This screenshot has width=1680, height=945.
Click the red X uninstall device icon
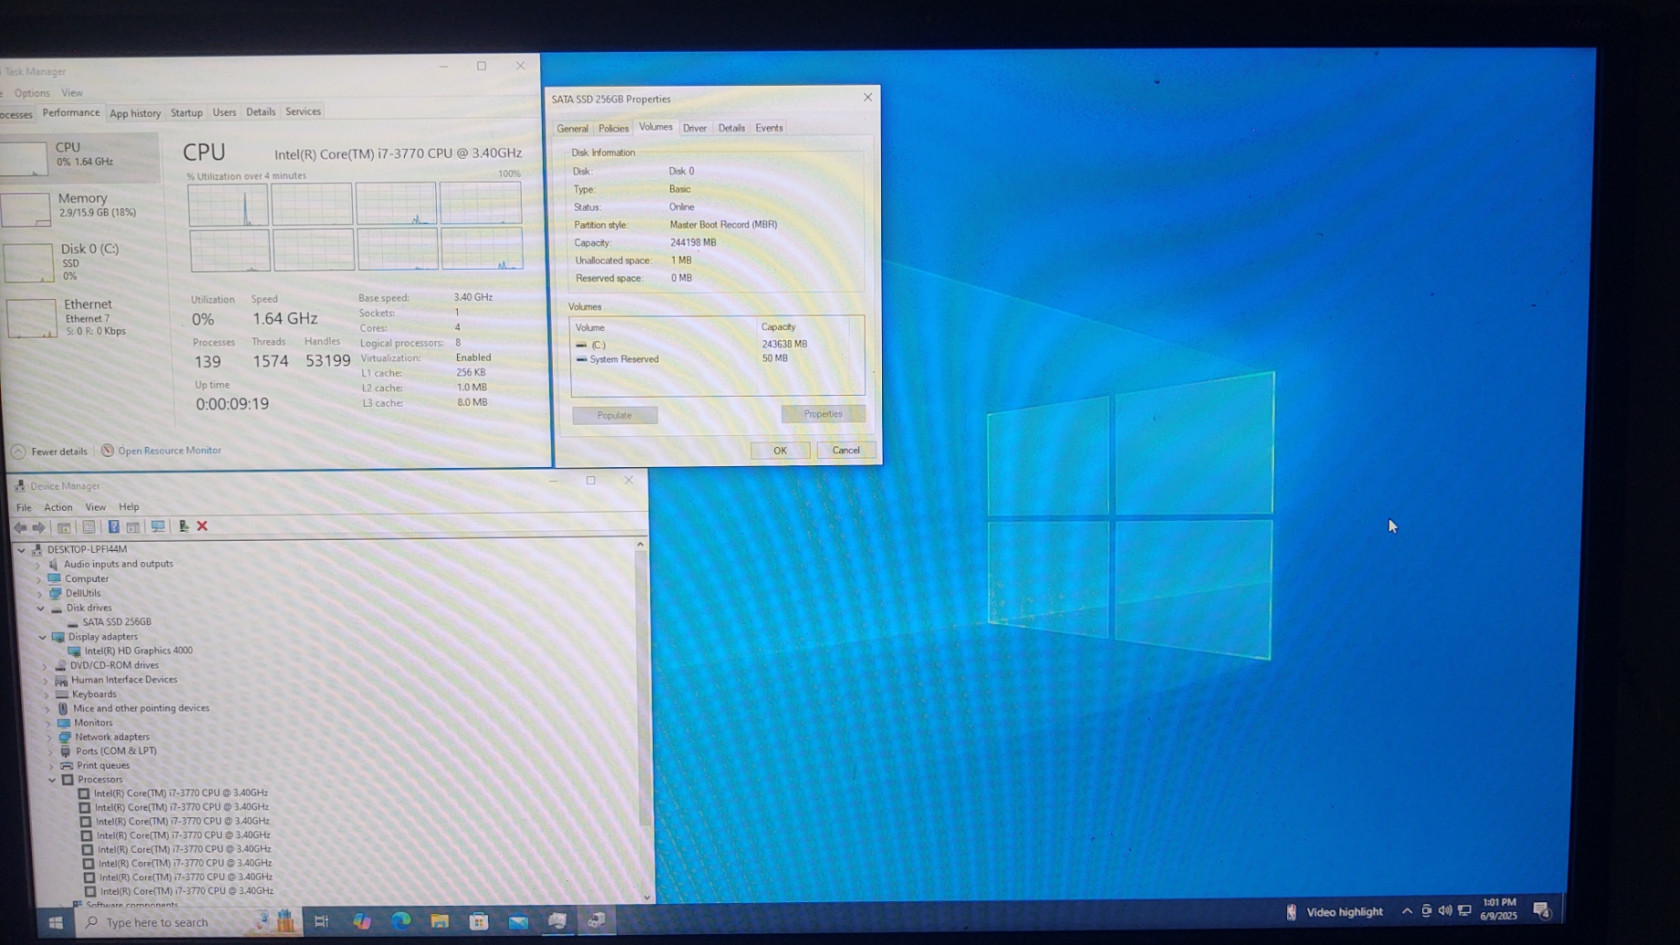(202, 526)
